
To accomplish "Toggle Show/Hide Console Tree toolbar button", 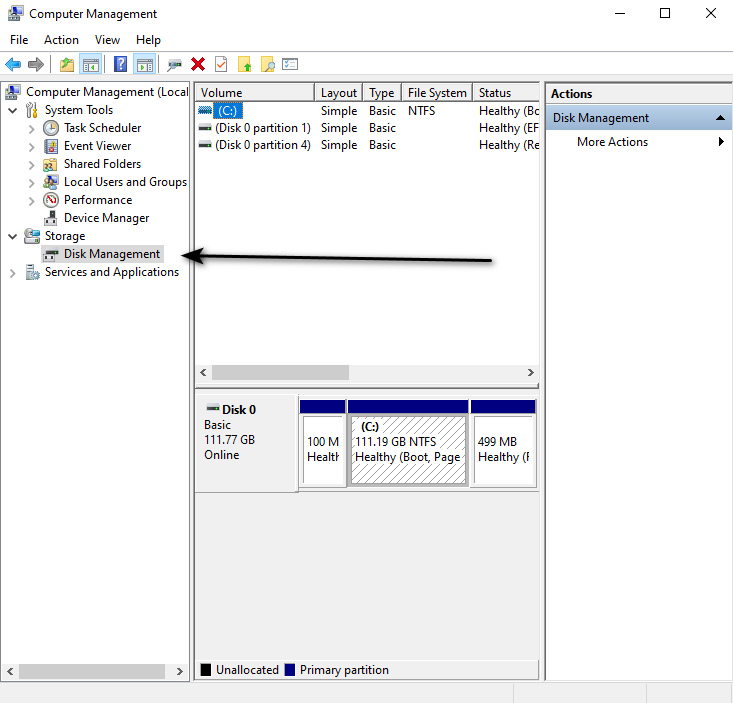I will tap(90, 64).
